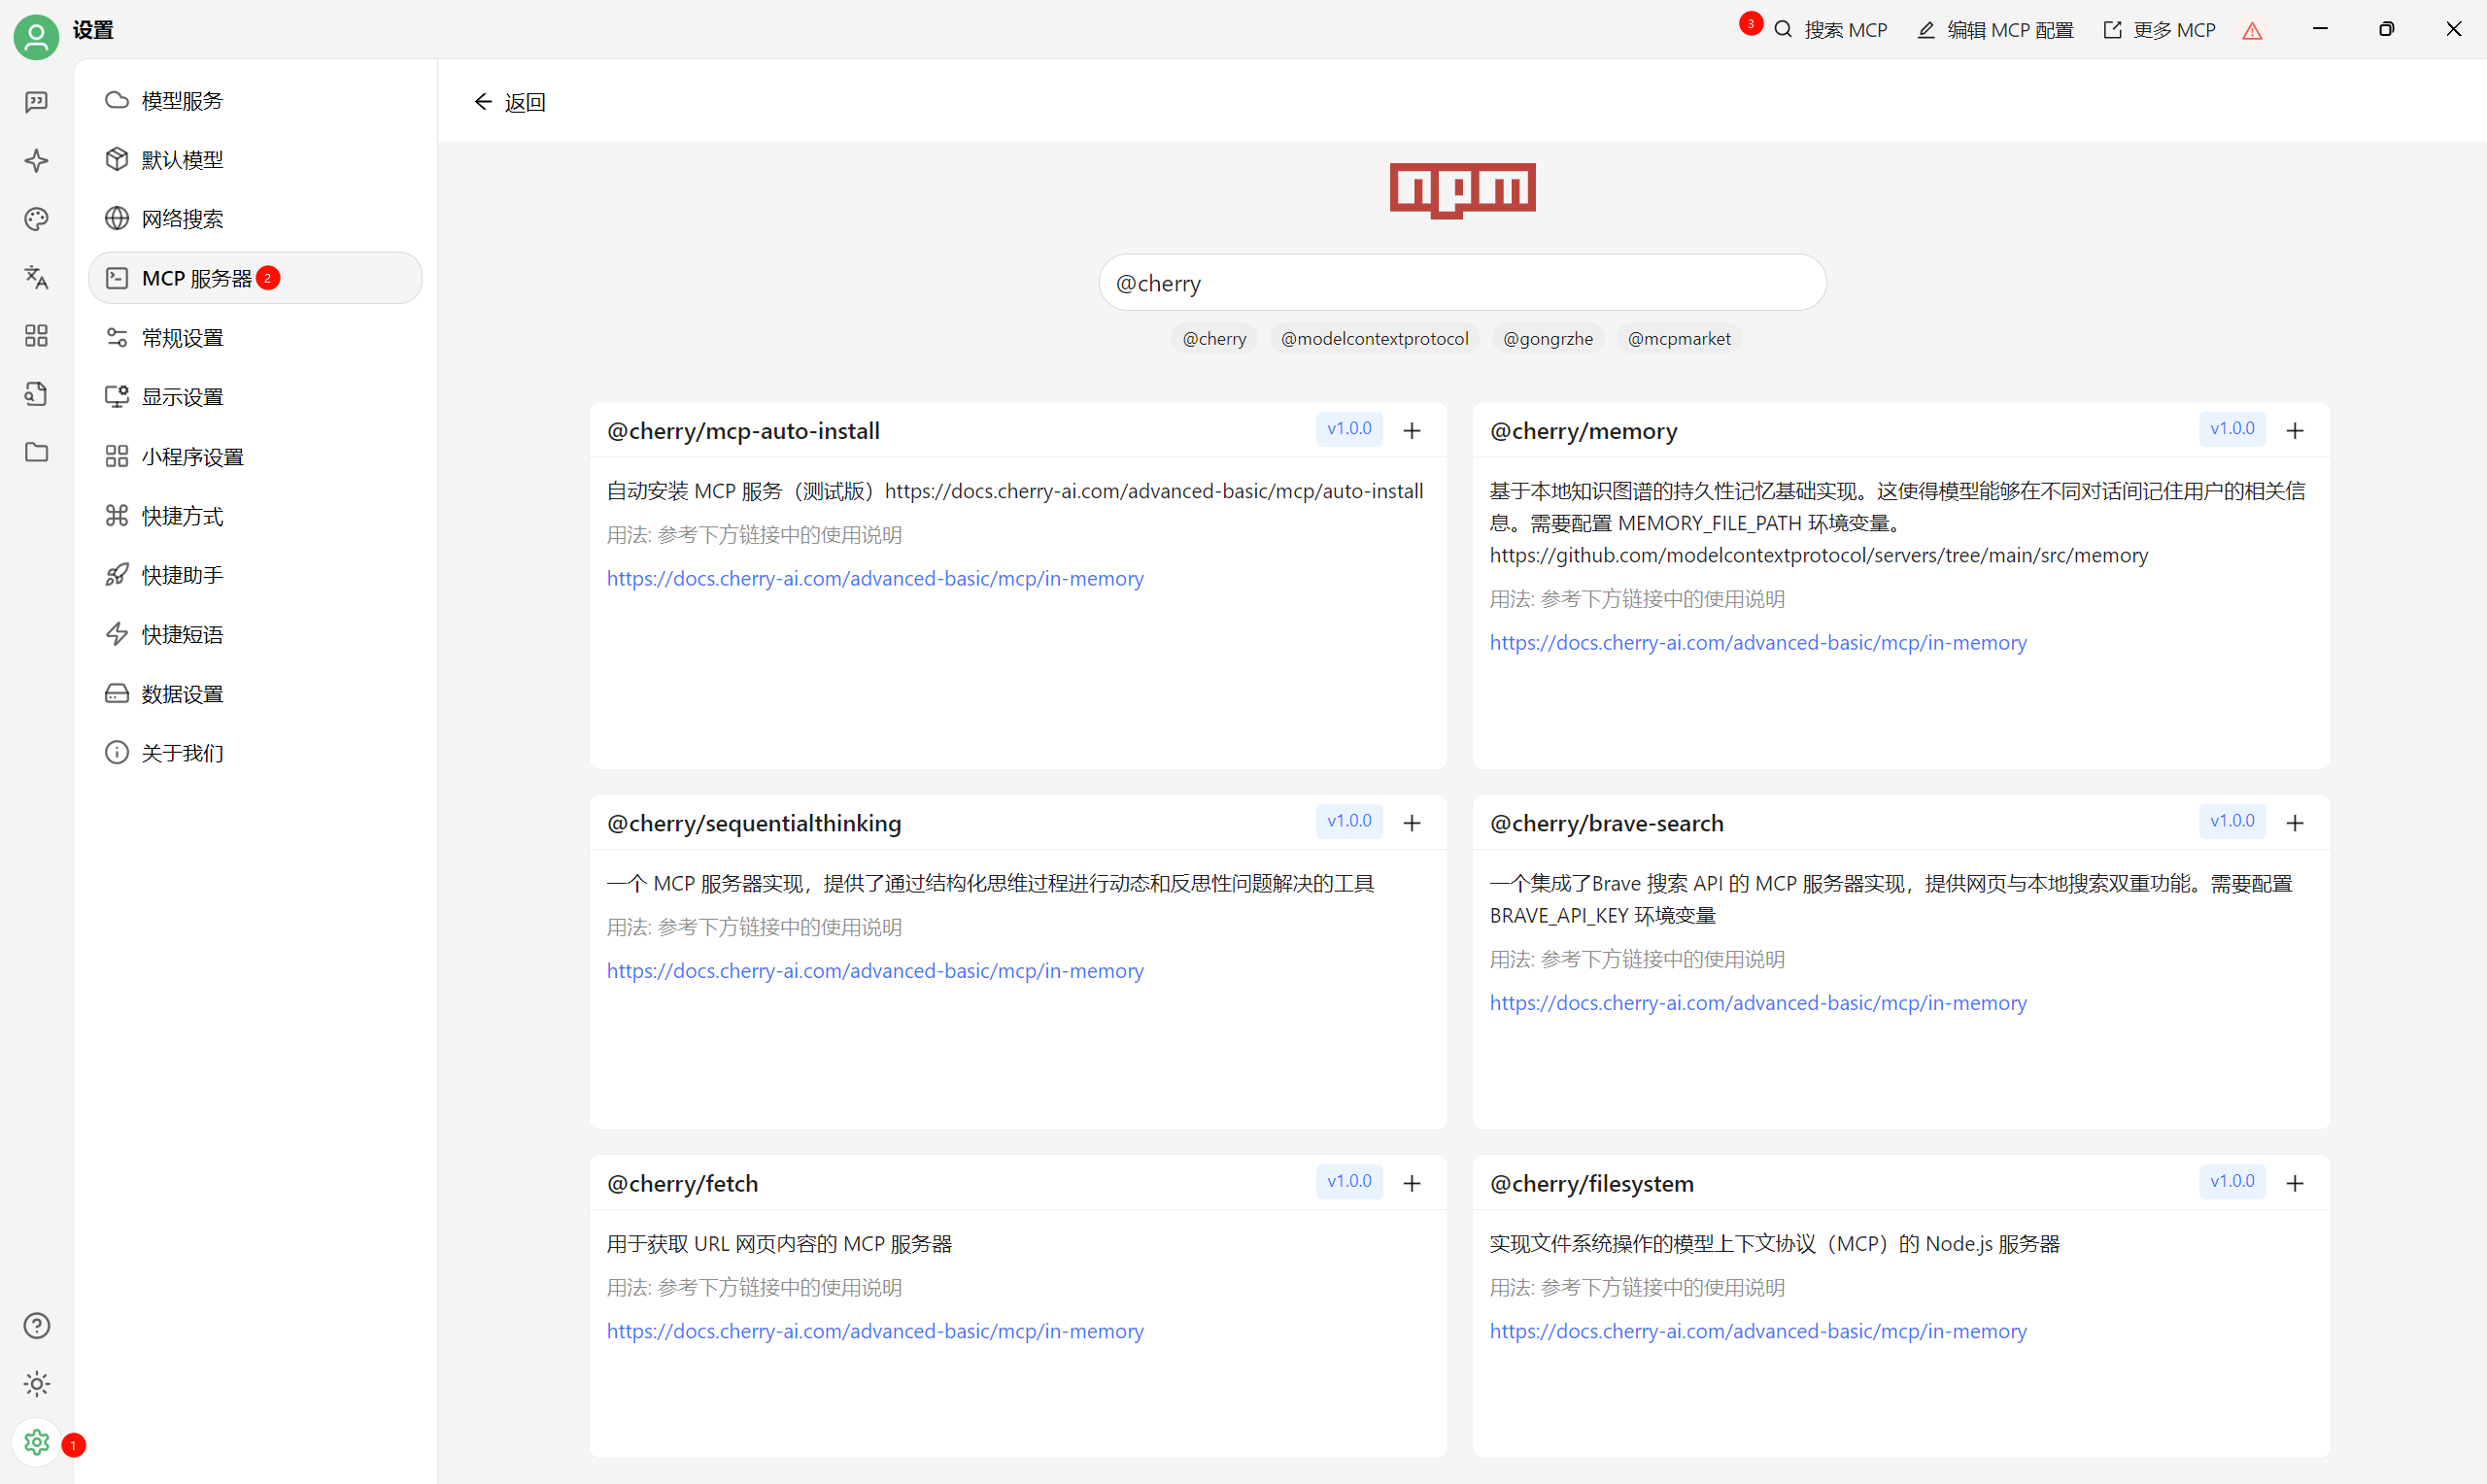2487x1484 pixels.
Task: Open the files folder sidebar icon
Action: [36, 452]
